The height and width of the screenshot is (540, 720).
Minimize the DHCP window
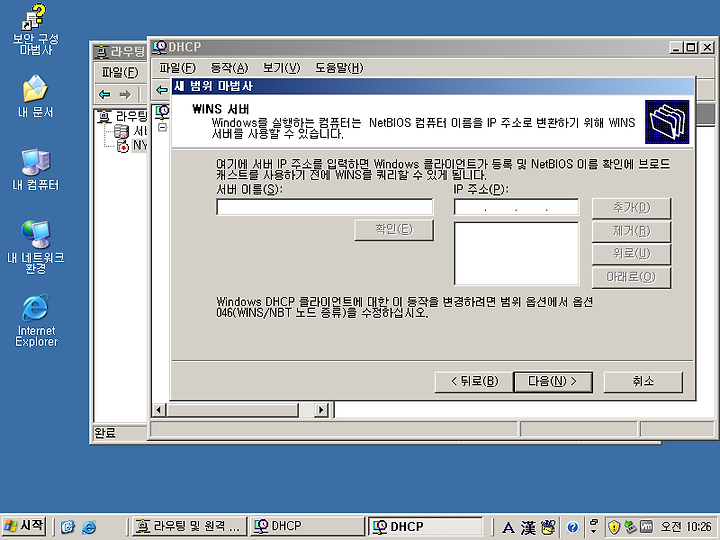point(675,47)
